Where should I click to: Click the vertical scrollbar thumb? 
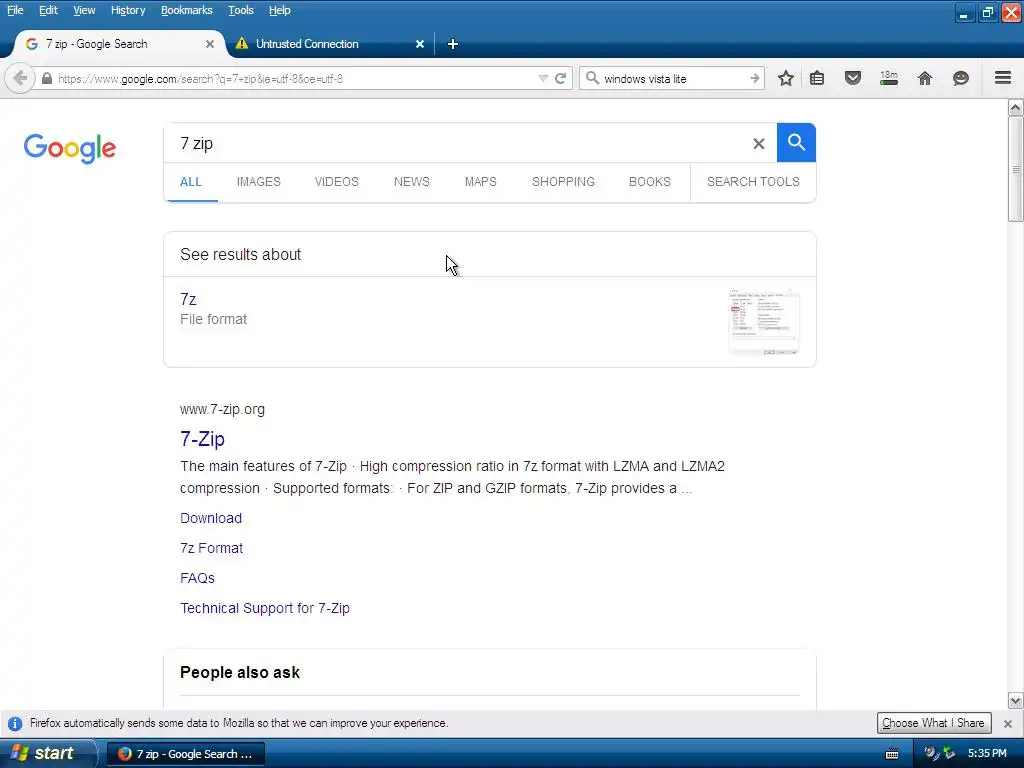1016,169
